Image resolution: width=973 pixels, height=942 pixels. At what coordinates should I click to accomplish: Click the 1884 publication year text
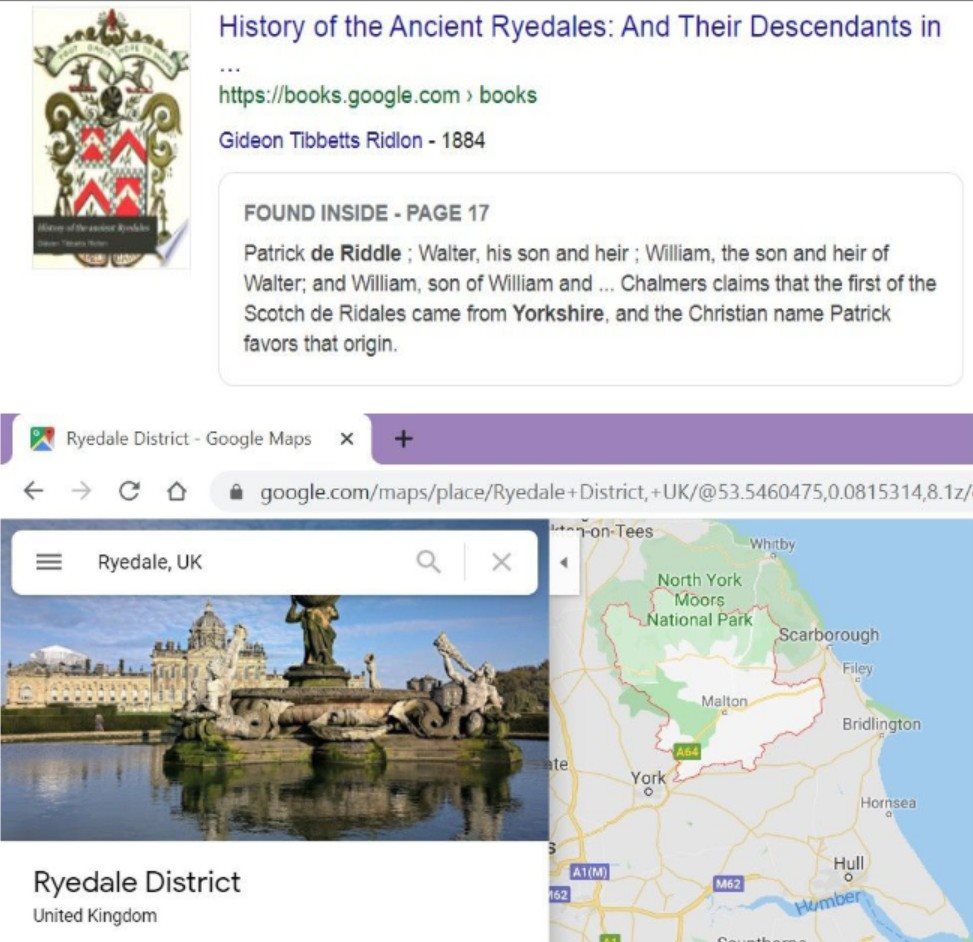click(463, 140)
